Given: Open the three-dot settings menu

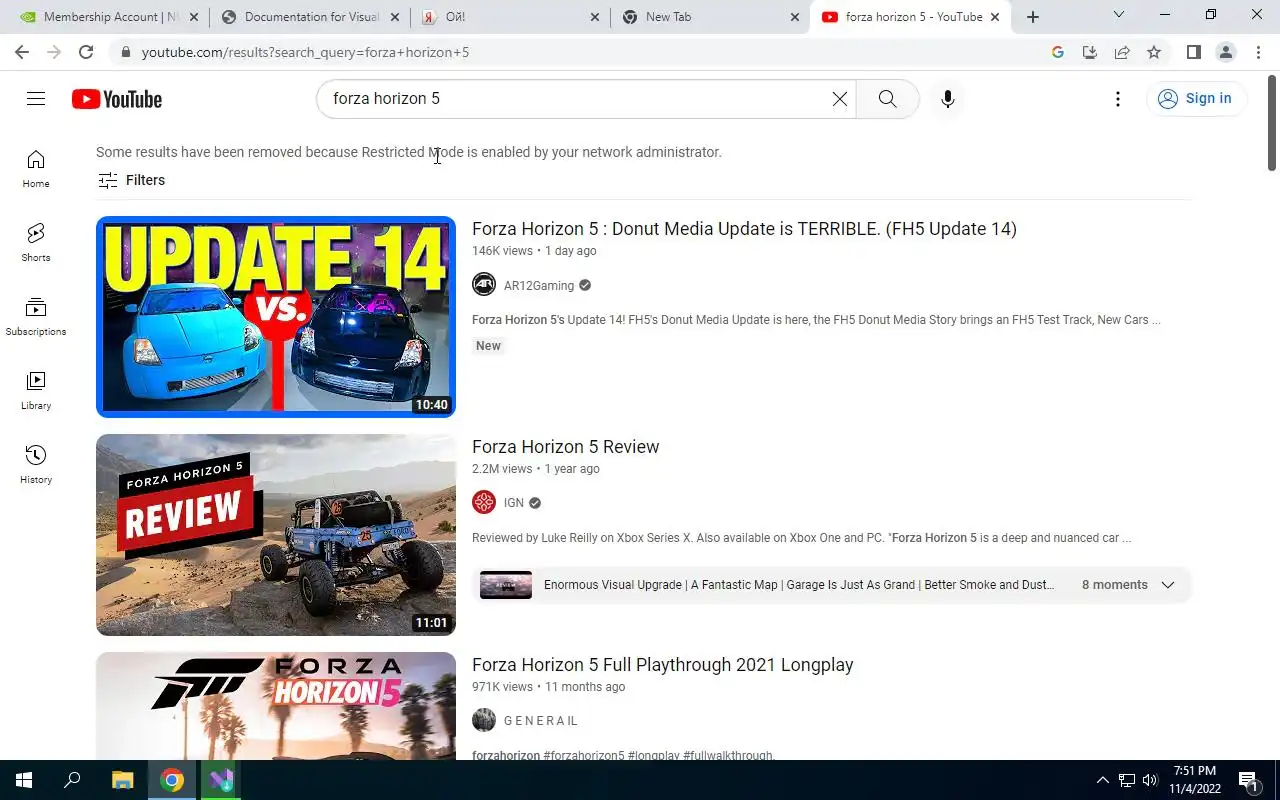Looking at the screenshot, I should click(1118, 99).
